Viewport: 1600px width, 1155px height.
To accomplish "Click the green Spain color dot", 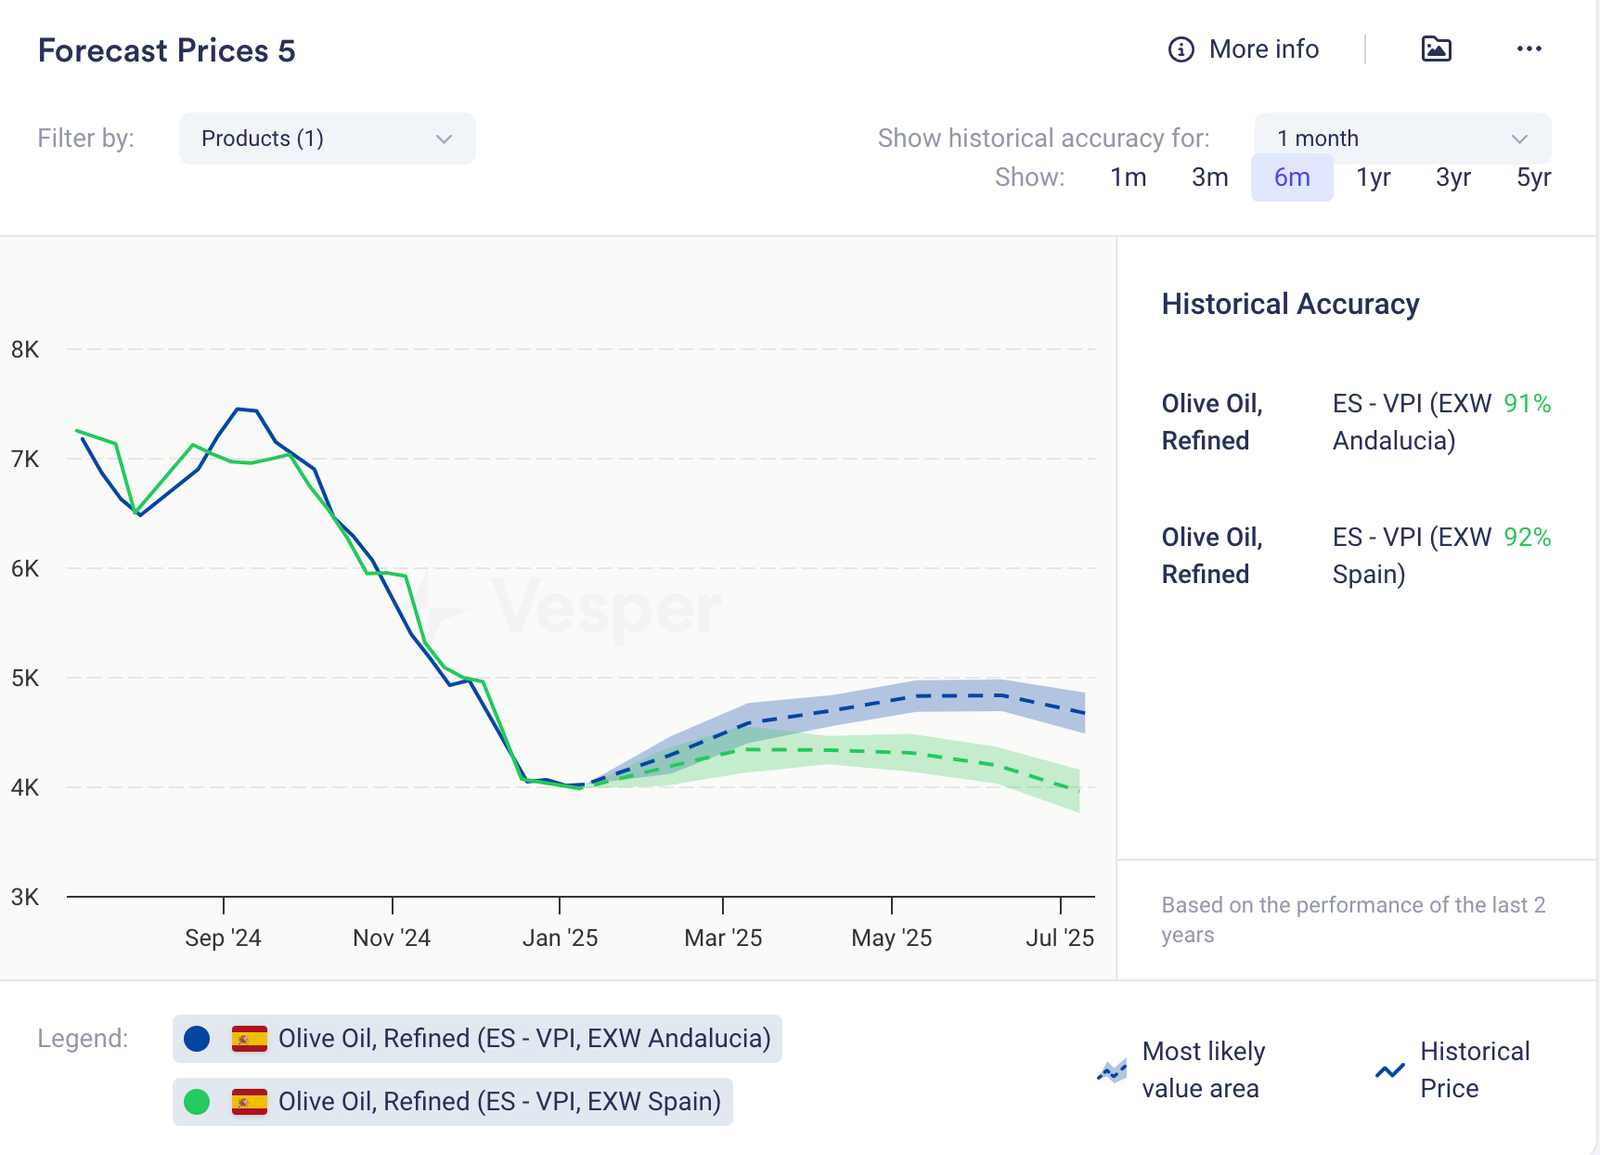I will [x=197, y=1102].
